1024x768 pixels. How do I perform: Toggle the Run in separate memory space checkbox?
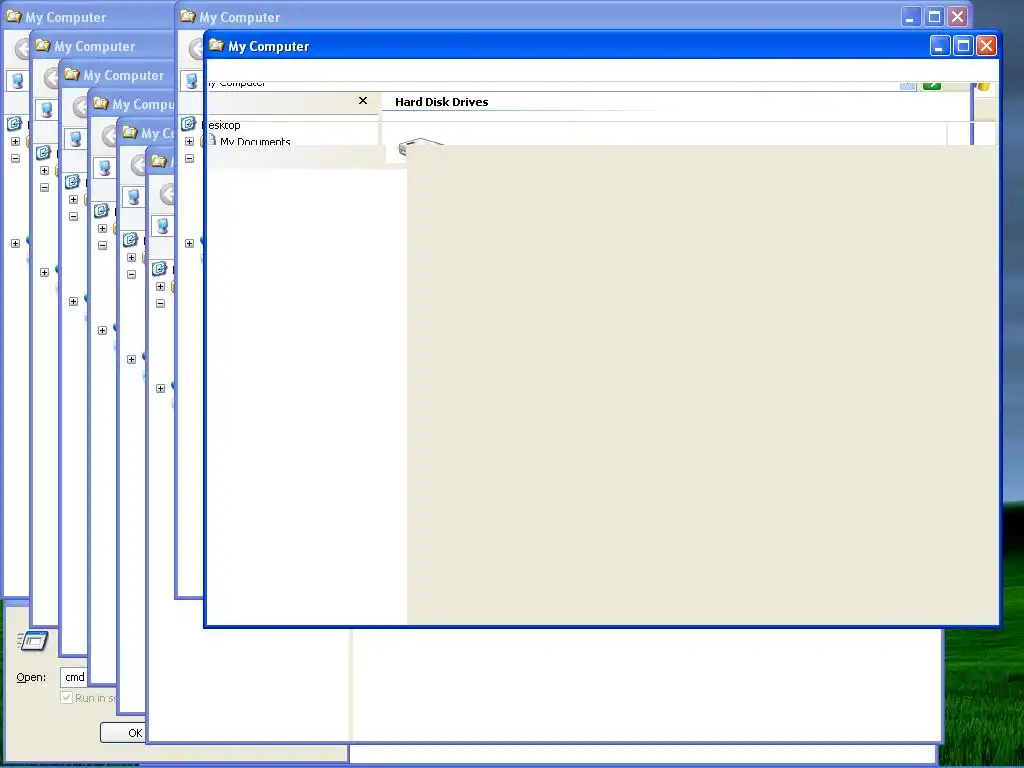[x=66, y=697]
